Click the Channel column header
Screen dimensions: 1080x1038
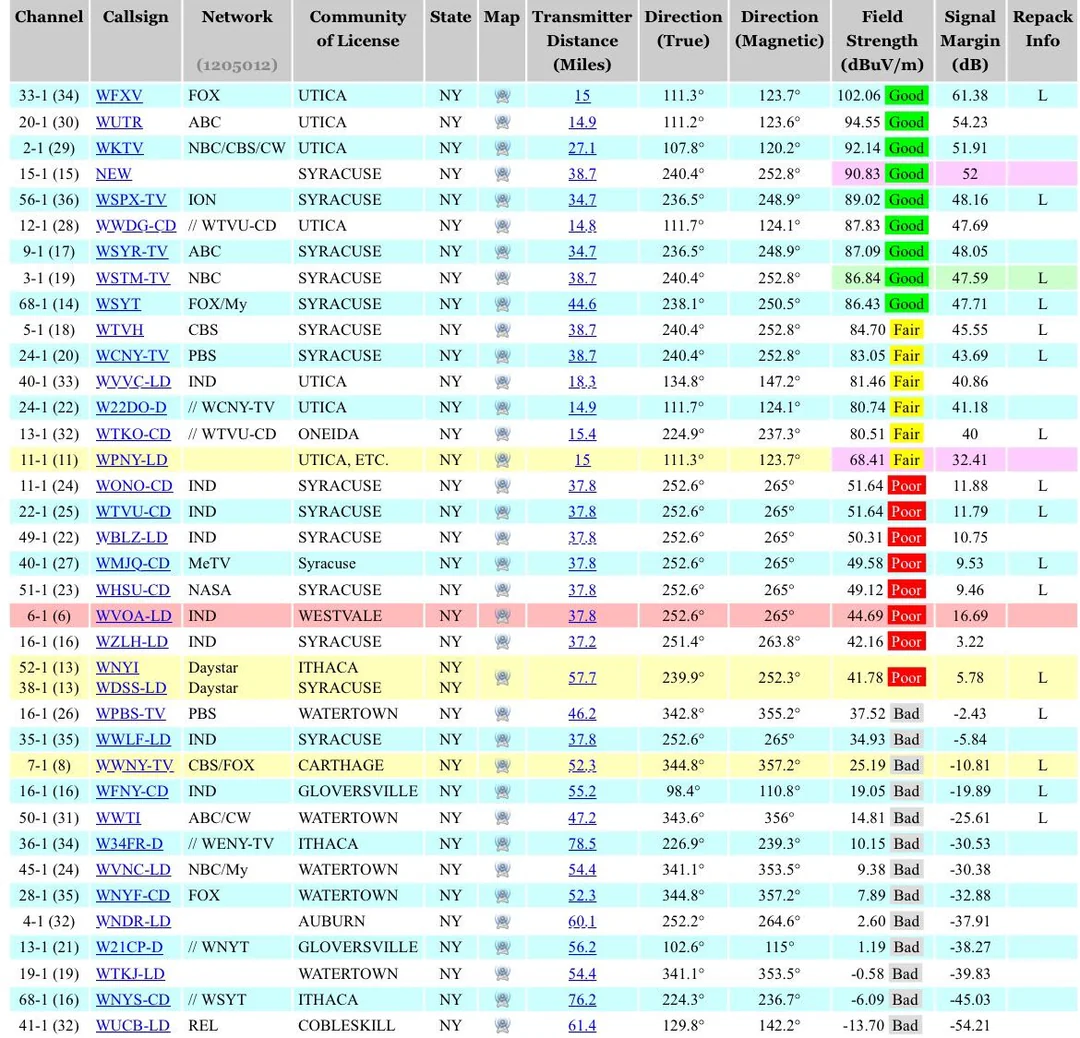pos(48,17)
